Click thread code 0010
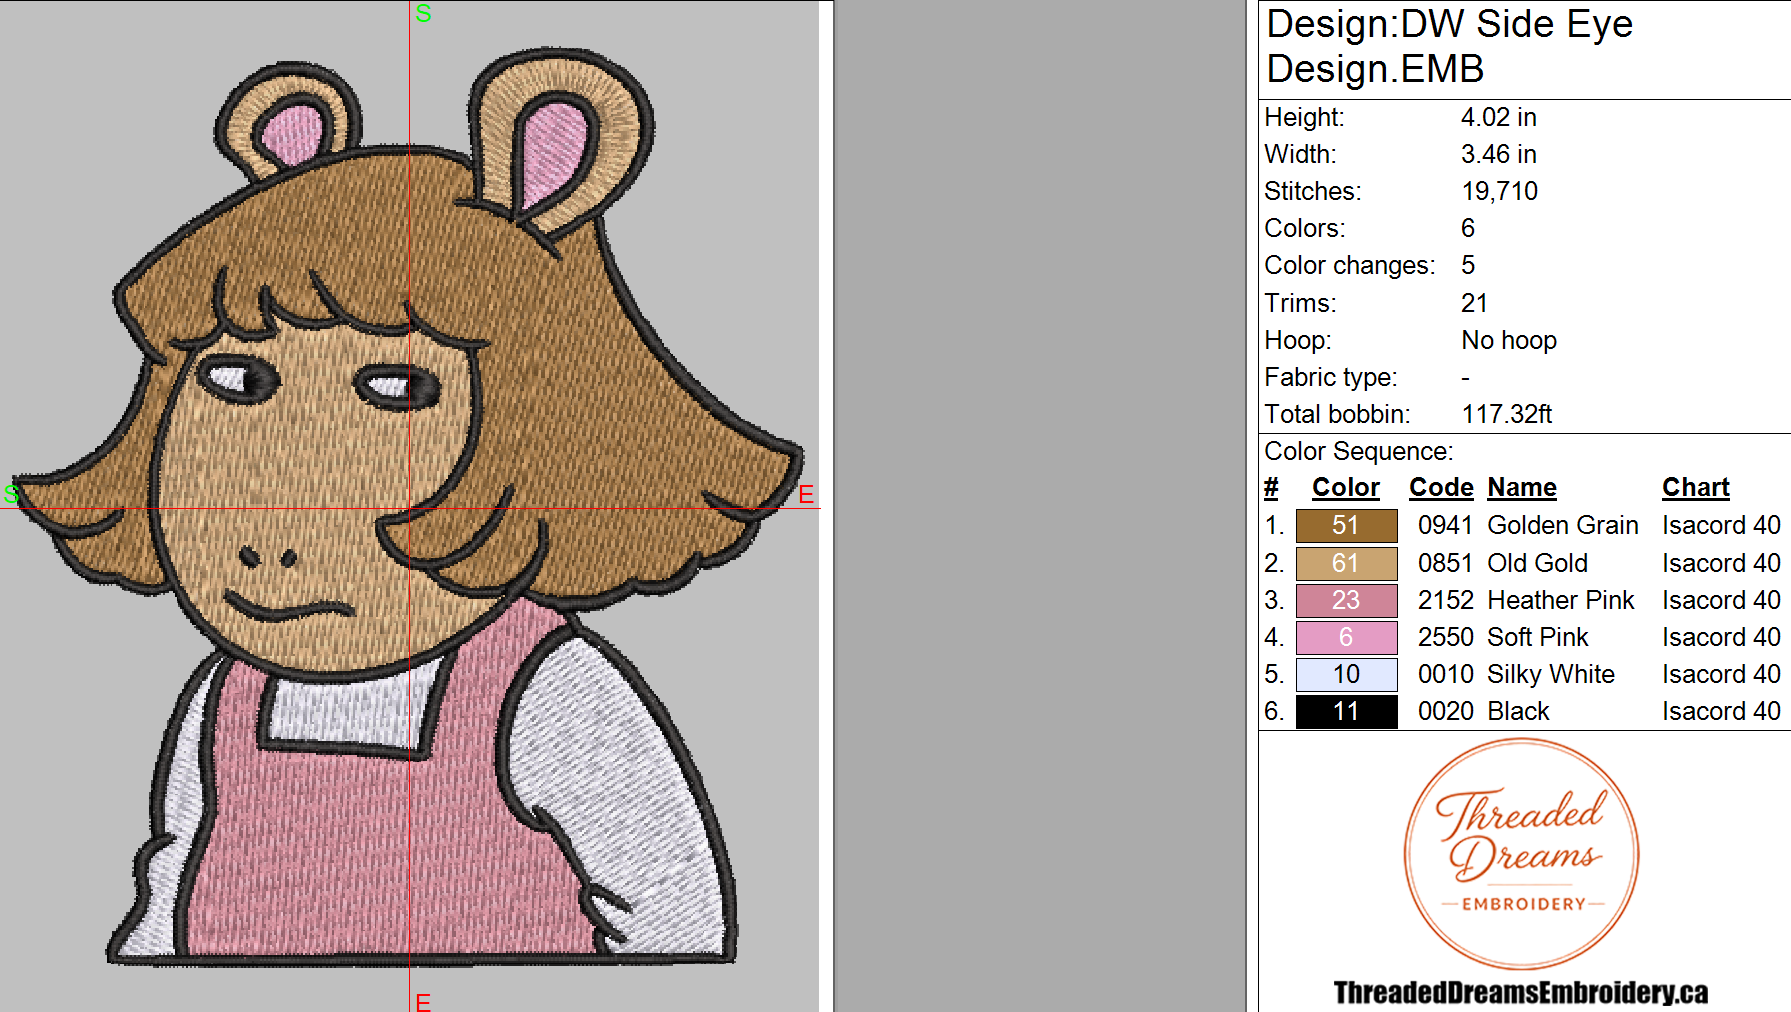This screenshot has height=1012, width=1791. (x=1445, y=674)
